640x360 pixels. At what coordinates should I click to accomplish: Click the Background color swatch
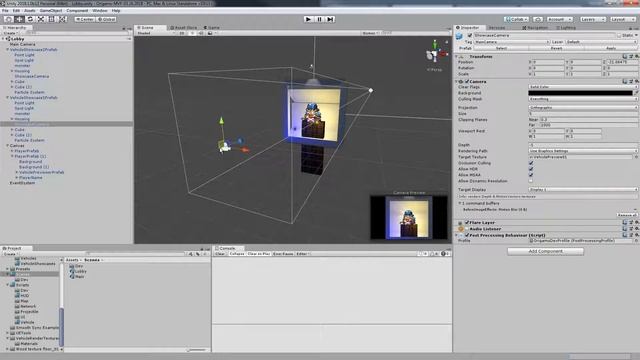tap(580, 93)
